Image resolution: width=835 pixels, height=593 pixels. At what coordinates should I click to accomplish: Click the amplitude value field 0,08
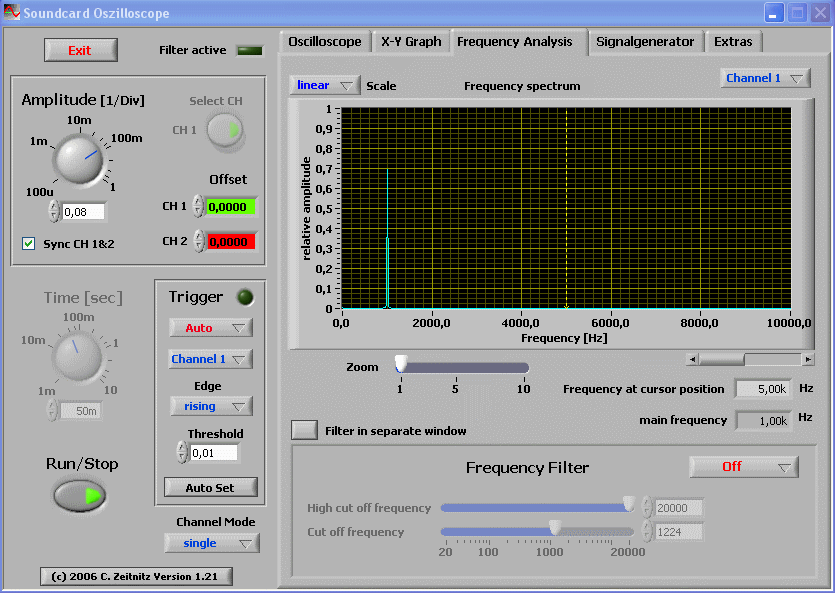84,212
